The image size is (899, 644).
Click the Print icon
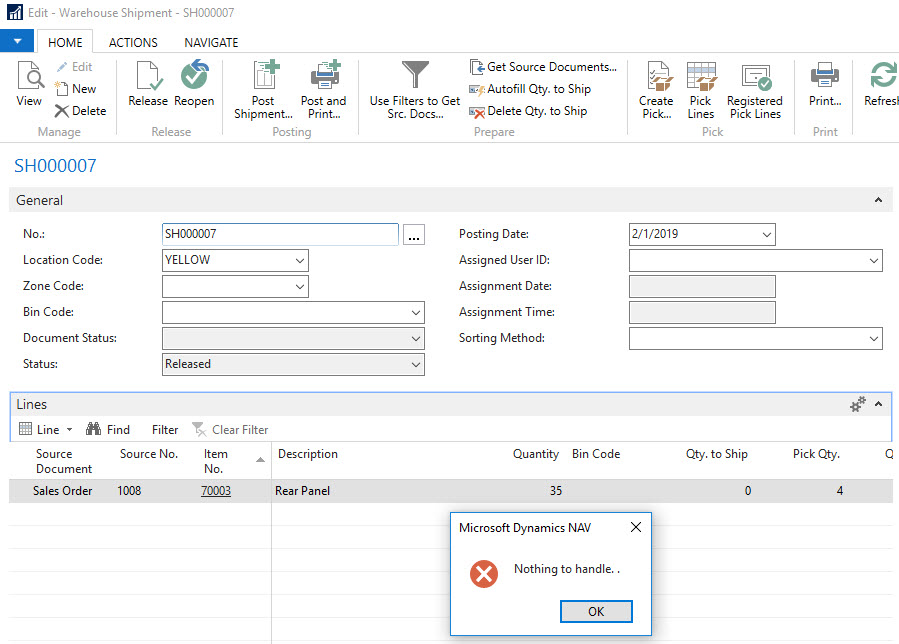[824, 75]
